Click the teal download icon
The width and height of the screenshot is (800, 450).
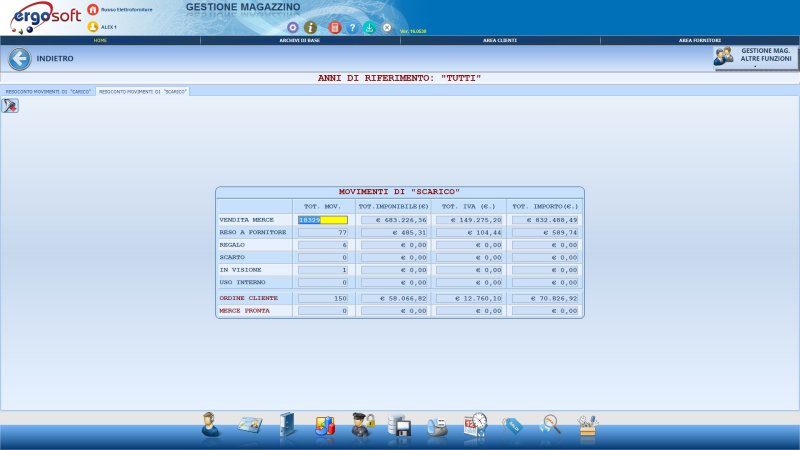tap(369, 28)
